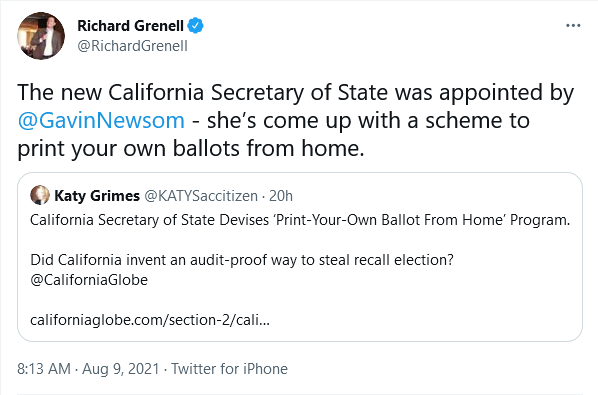The image size is (598, 395).
Task: Open the 20h timestamp of quoted tweet
Action: pyautogui.click(x=281, y=196)
